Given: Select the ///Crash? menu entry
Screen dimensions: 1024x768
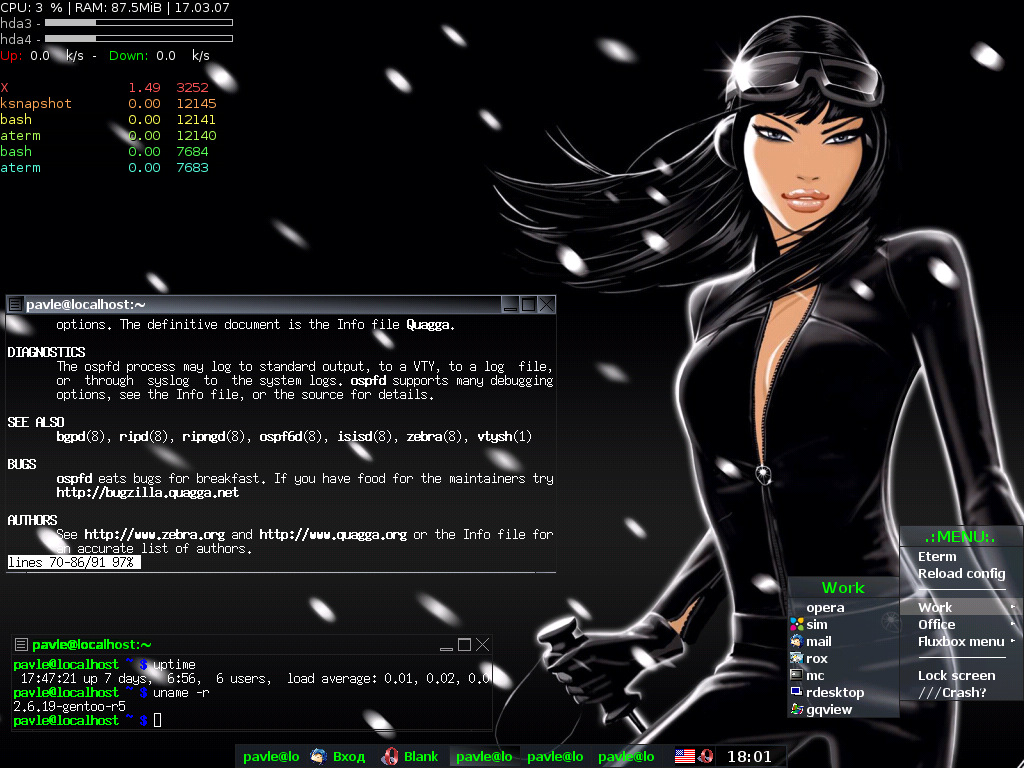Looking at the screenshot, I should click(x=961, y=692).
